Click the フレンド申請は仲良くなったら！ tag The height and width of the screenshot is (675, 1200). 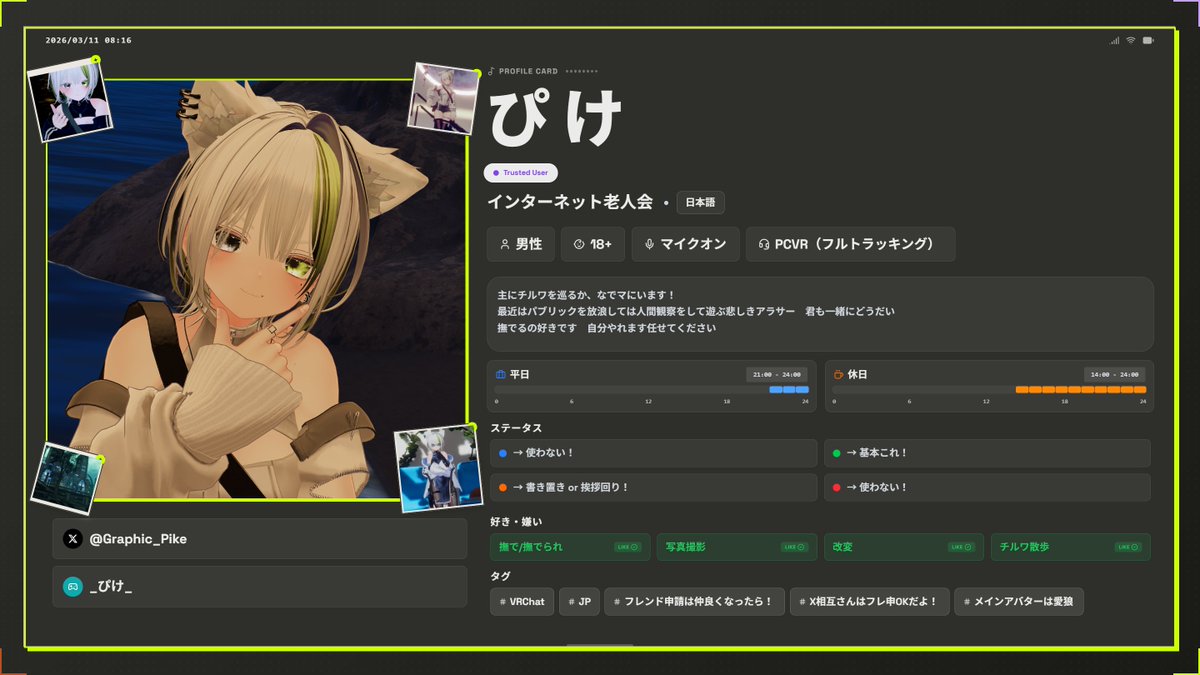point(694,602)
